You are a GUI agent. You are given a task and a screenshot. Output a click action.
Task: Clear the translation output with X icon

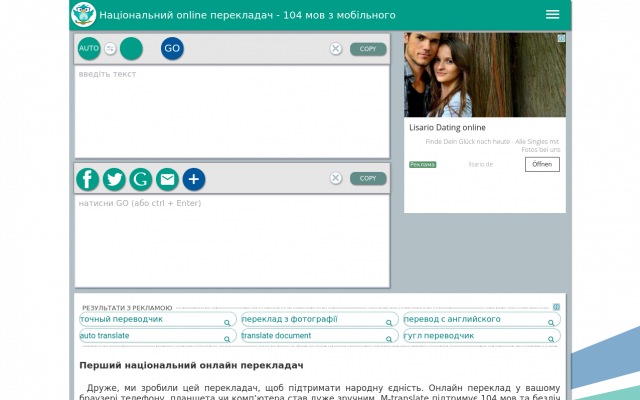[x=336, y=178]
